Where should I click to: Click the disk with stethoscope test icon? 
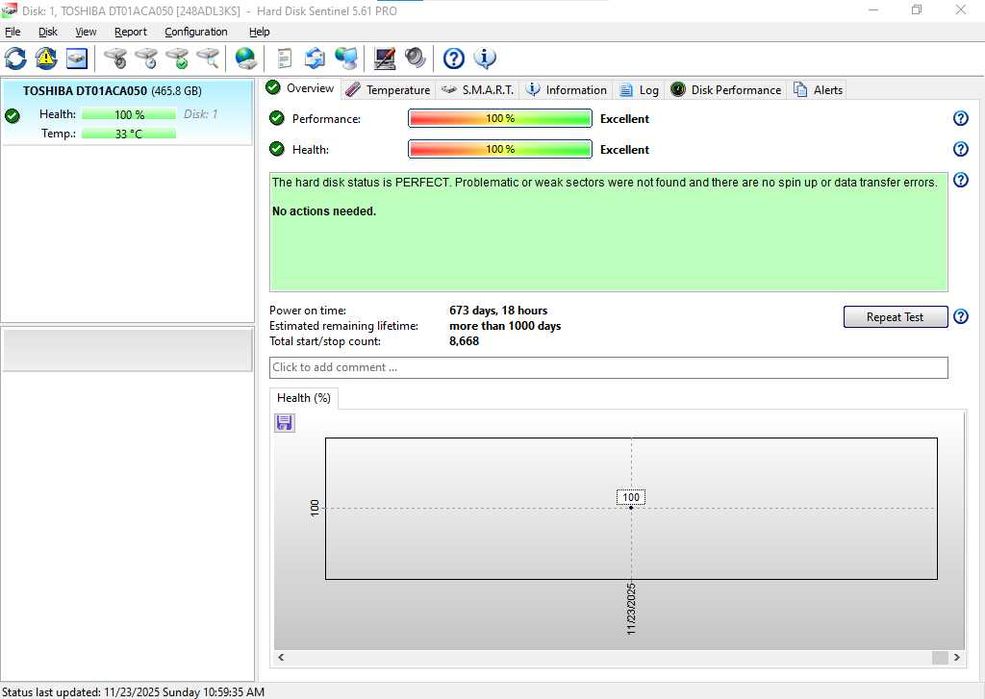point(116,58)
